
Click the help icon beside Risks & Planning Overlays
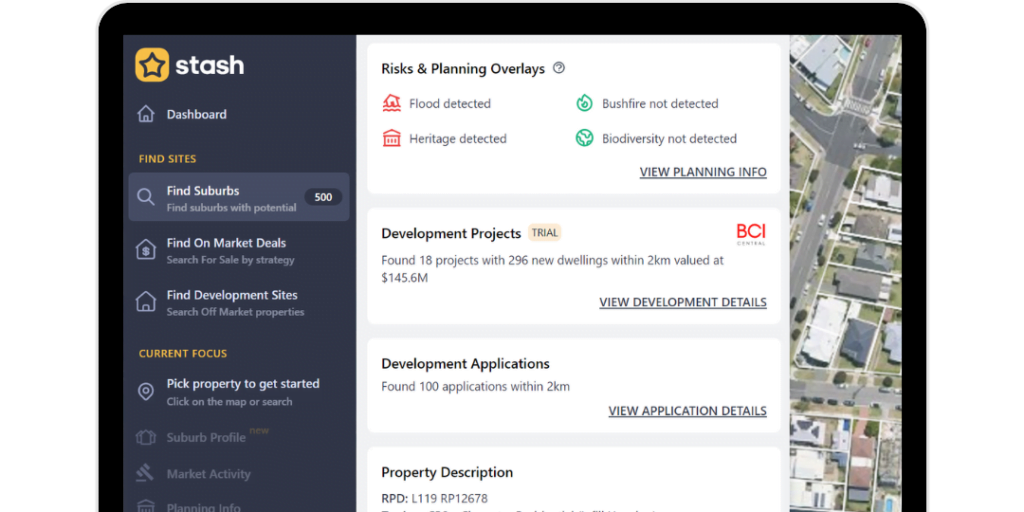pyautogui.click(x=559, y=68)
